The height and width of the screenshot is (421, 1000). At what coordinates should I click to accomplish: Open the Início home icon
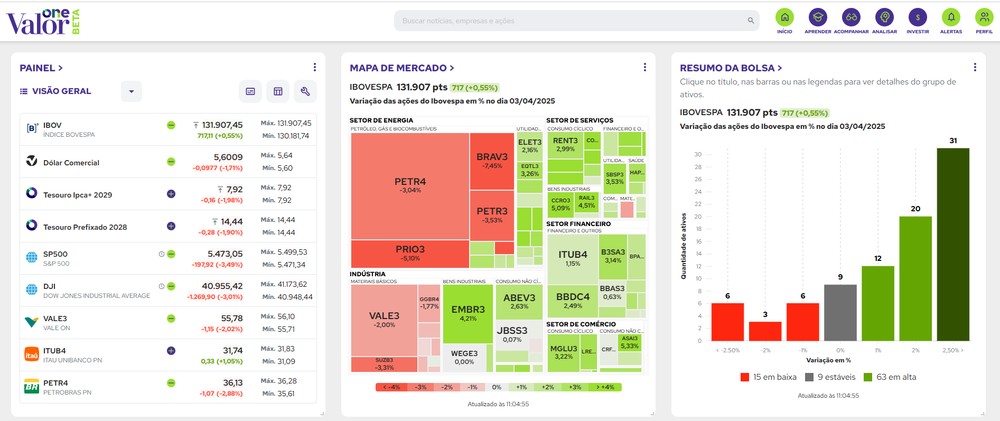click(x=784, y=17)
